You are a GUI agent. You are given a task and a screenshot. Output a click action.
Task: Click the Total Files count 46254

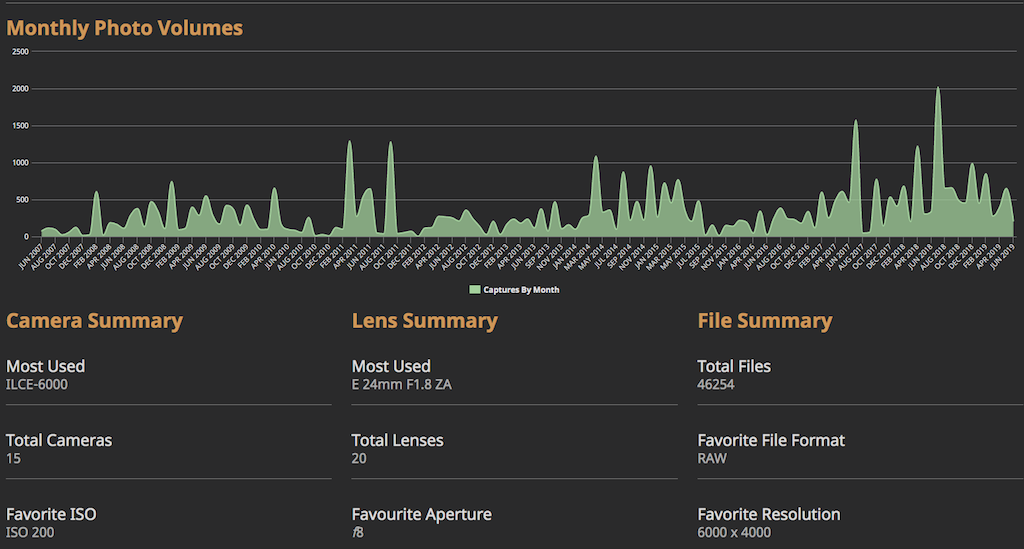716,384
